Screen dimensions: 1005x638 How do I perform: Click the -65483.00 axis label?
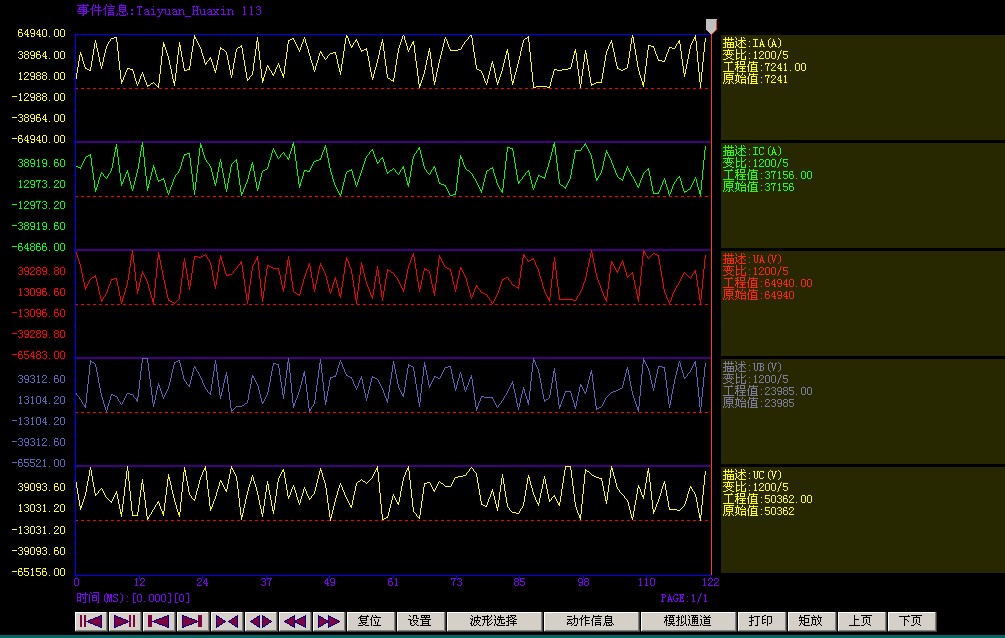(x=38, y=355)
